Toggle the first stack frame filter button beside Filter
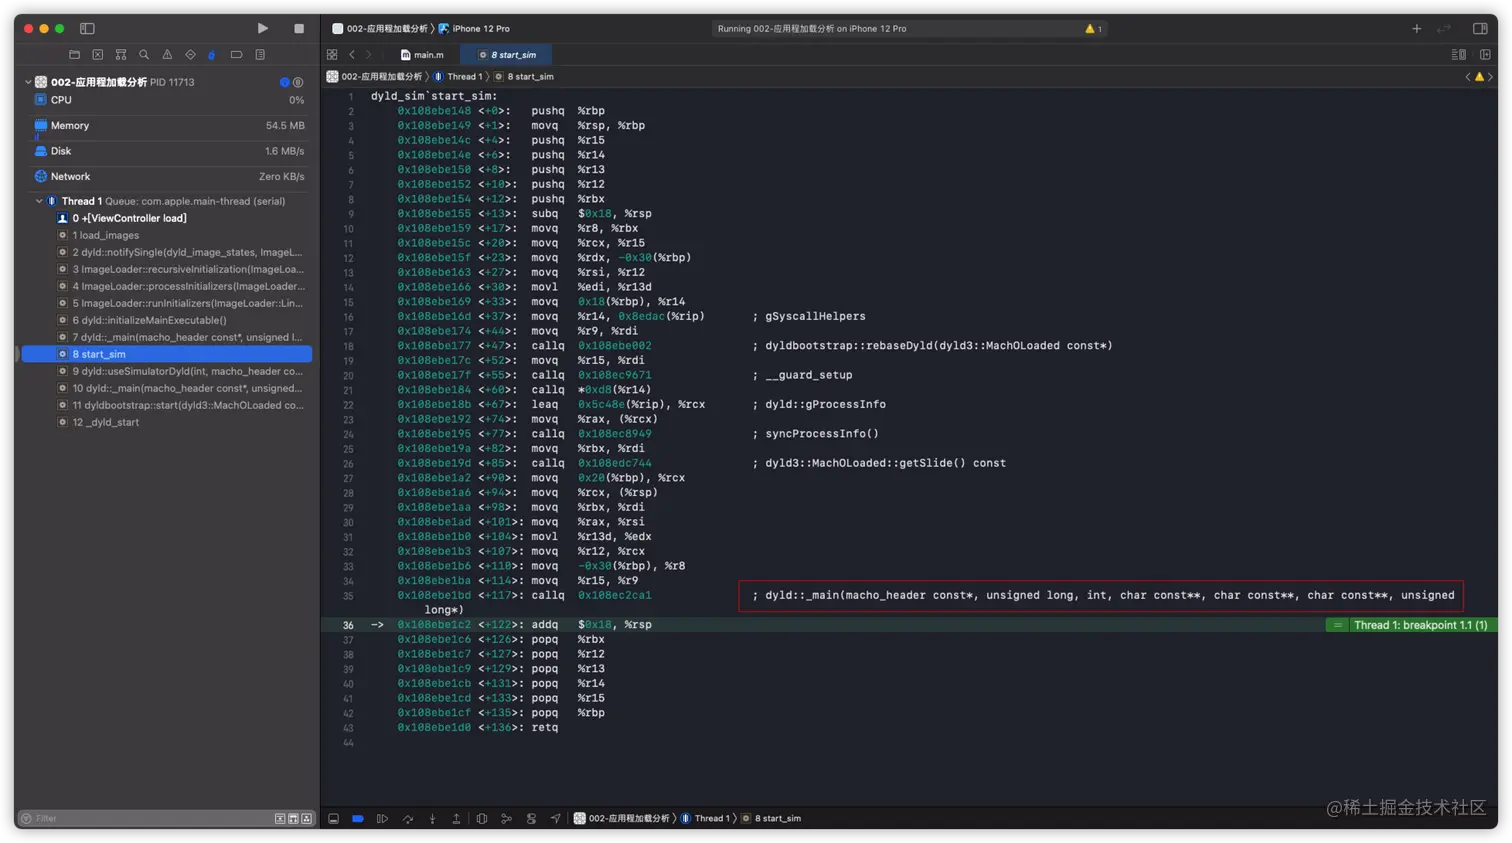Viewport: 1512px width, 843px height. [x=280, y=819]
